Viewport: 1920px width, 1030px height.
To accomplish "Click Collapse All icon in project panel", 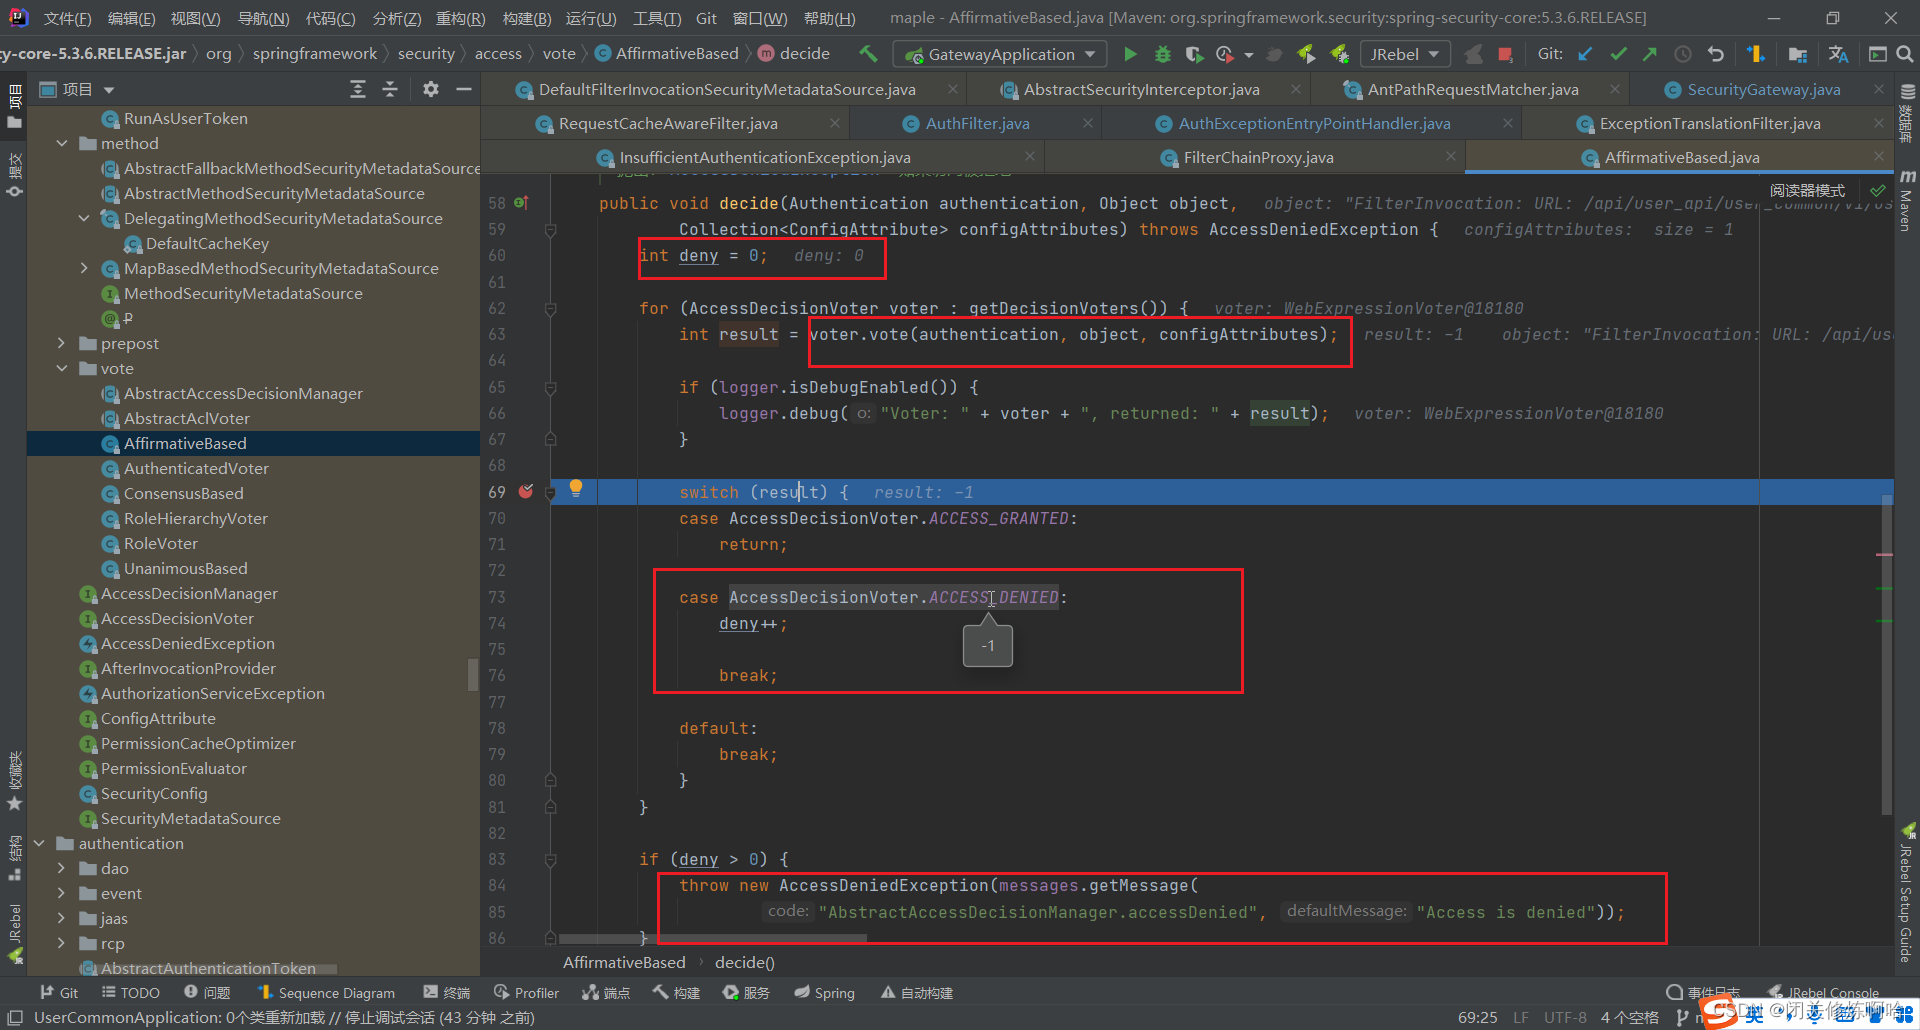I will point(390,90).
